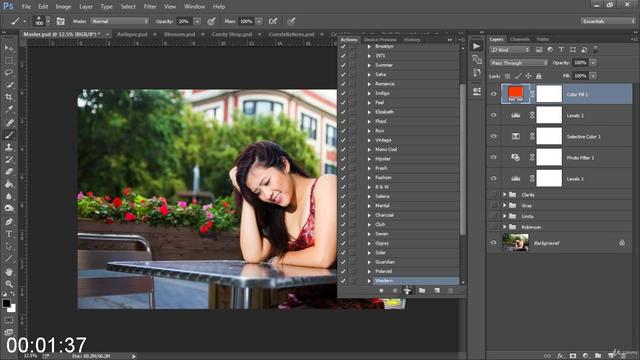The image size is (640, 360).
Task: Hide the Levels 1 layer
Action: 493,178
